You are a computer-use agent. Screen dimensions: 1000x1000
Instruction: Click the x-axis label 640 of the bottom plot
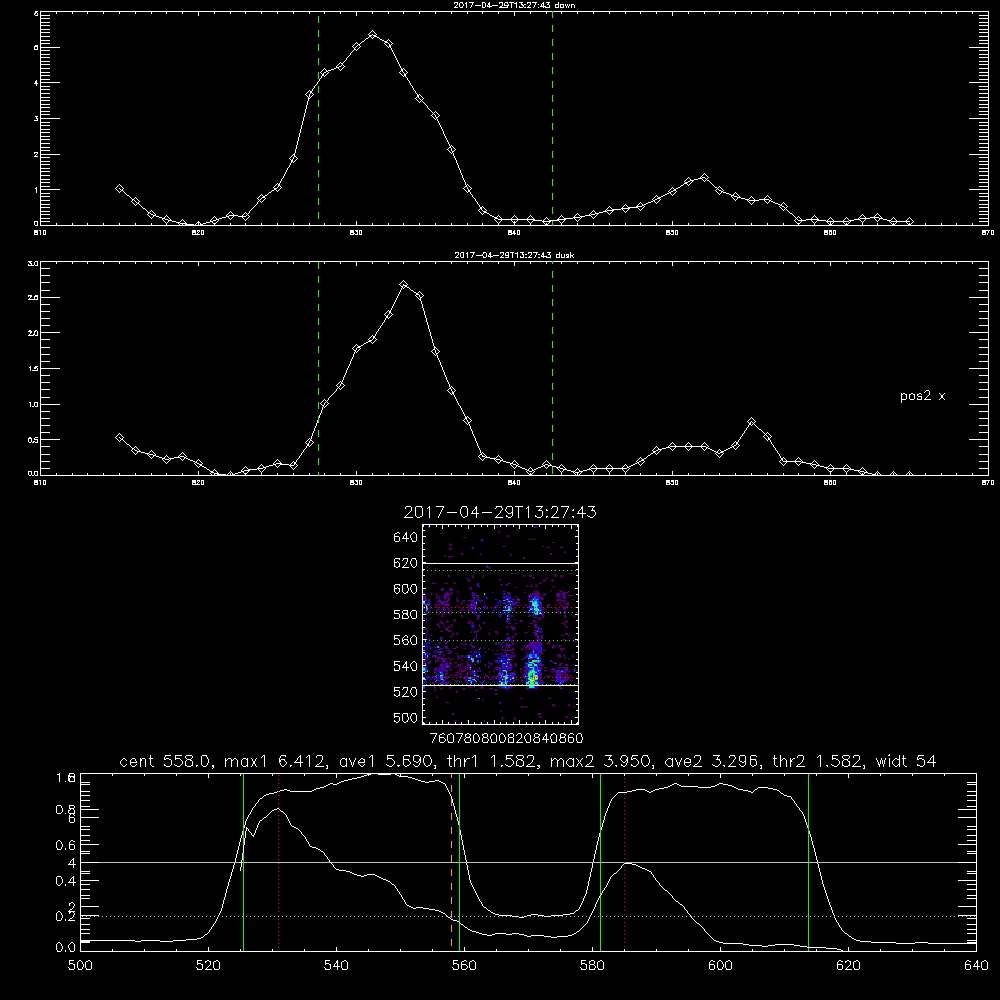(976, 965)
